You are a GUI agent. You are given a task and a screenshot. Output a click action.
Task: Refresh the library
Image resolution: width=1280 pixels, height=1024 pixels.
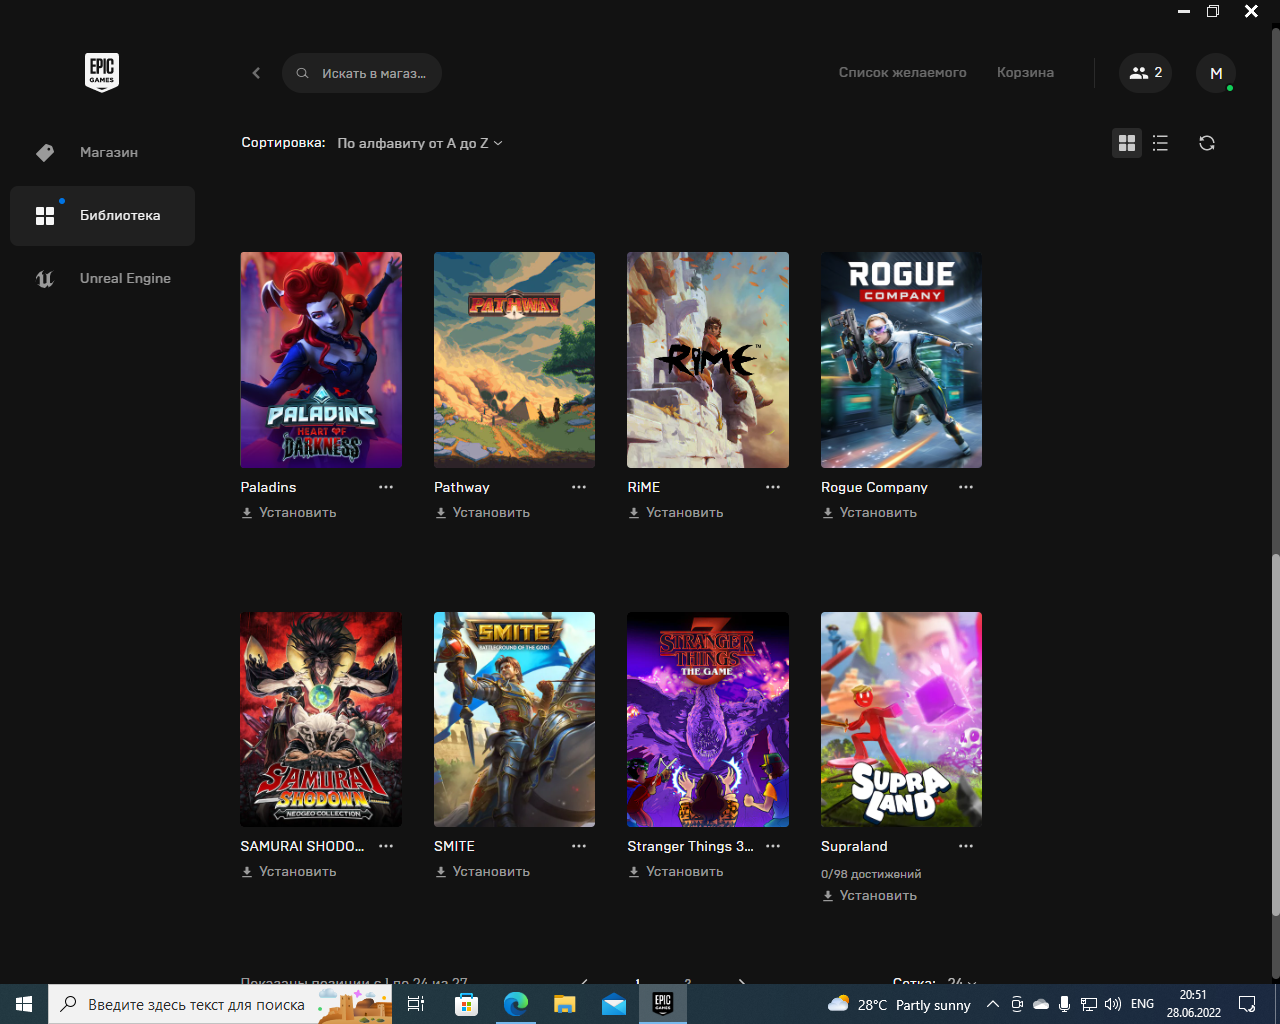1207,143
